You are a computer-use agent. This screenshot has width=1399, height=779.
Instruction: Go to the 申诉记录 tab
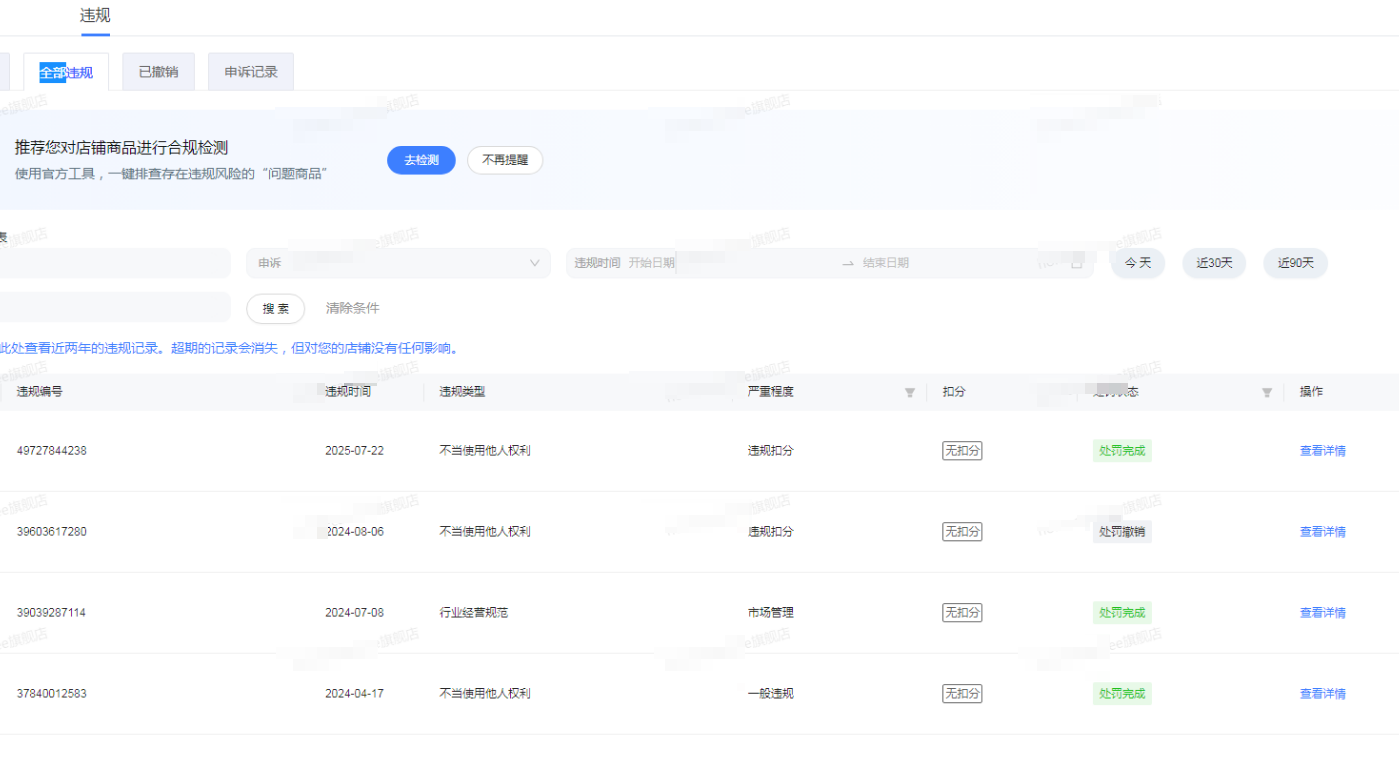251,72
